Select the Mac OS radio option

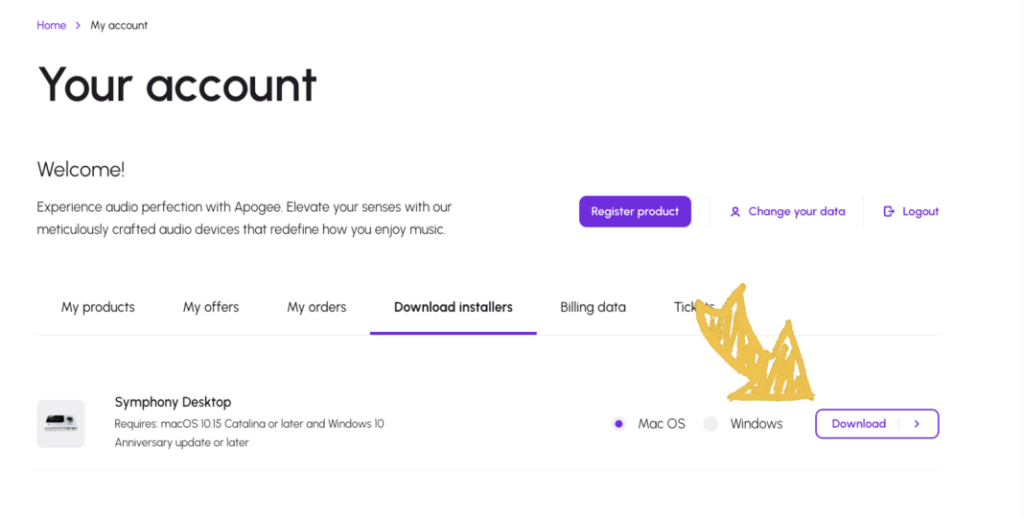[x=619, y=424]
